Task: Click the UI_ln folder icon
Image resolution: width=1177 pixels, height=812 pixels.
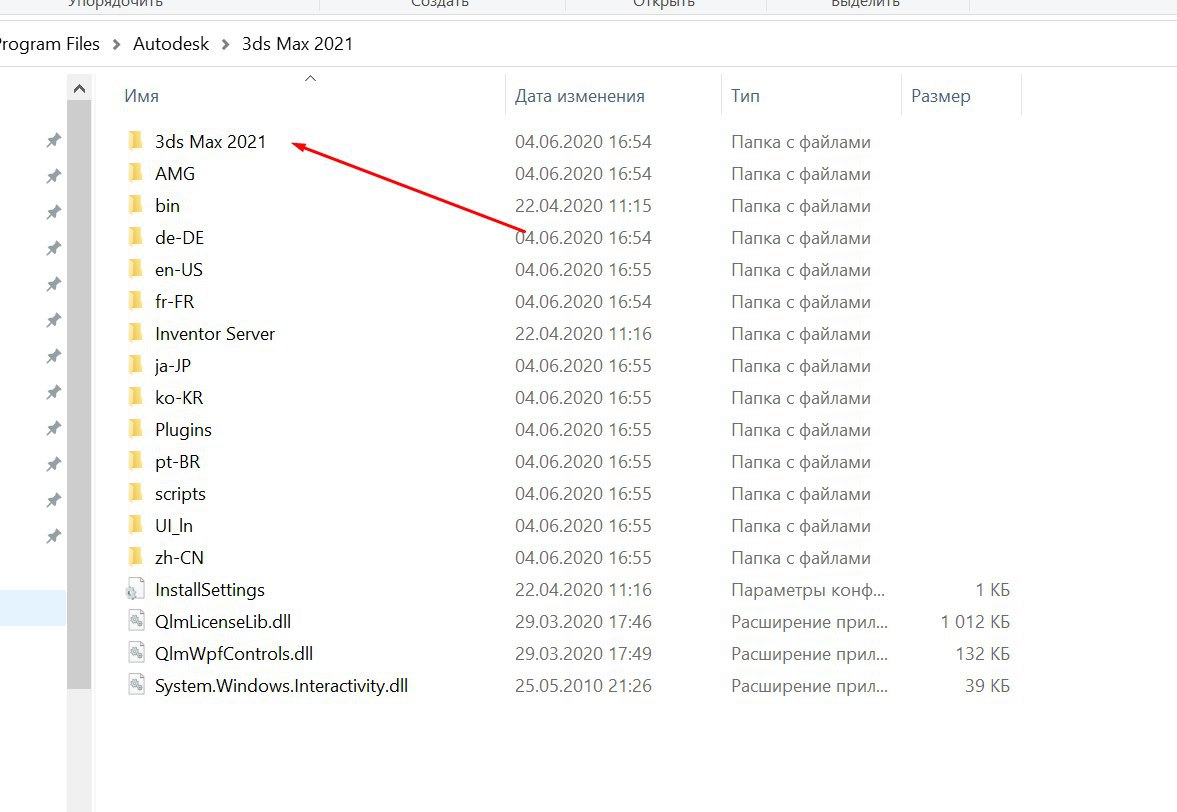Action: click(136, 525)
